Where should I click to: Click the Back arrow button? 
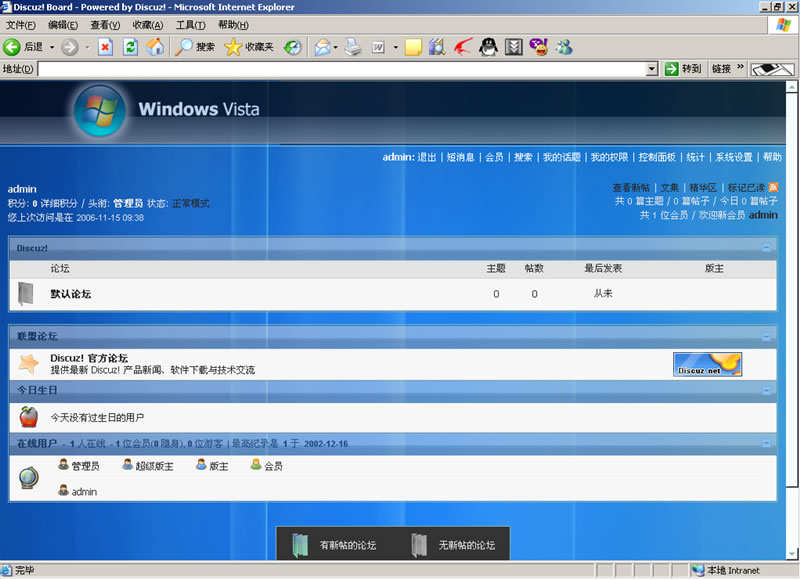click(x=12, y=47)
